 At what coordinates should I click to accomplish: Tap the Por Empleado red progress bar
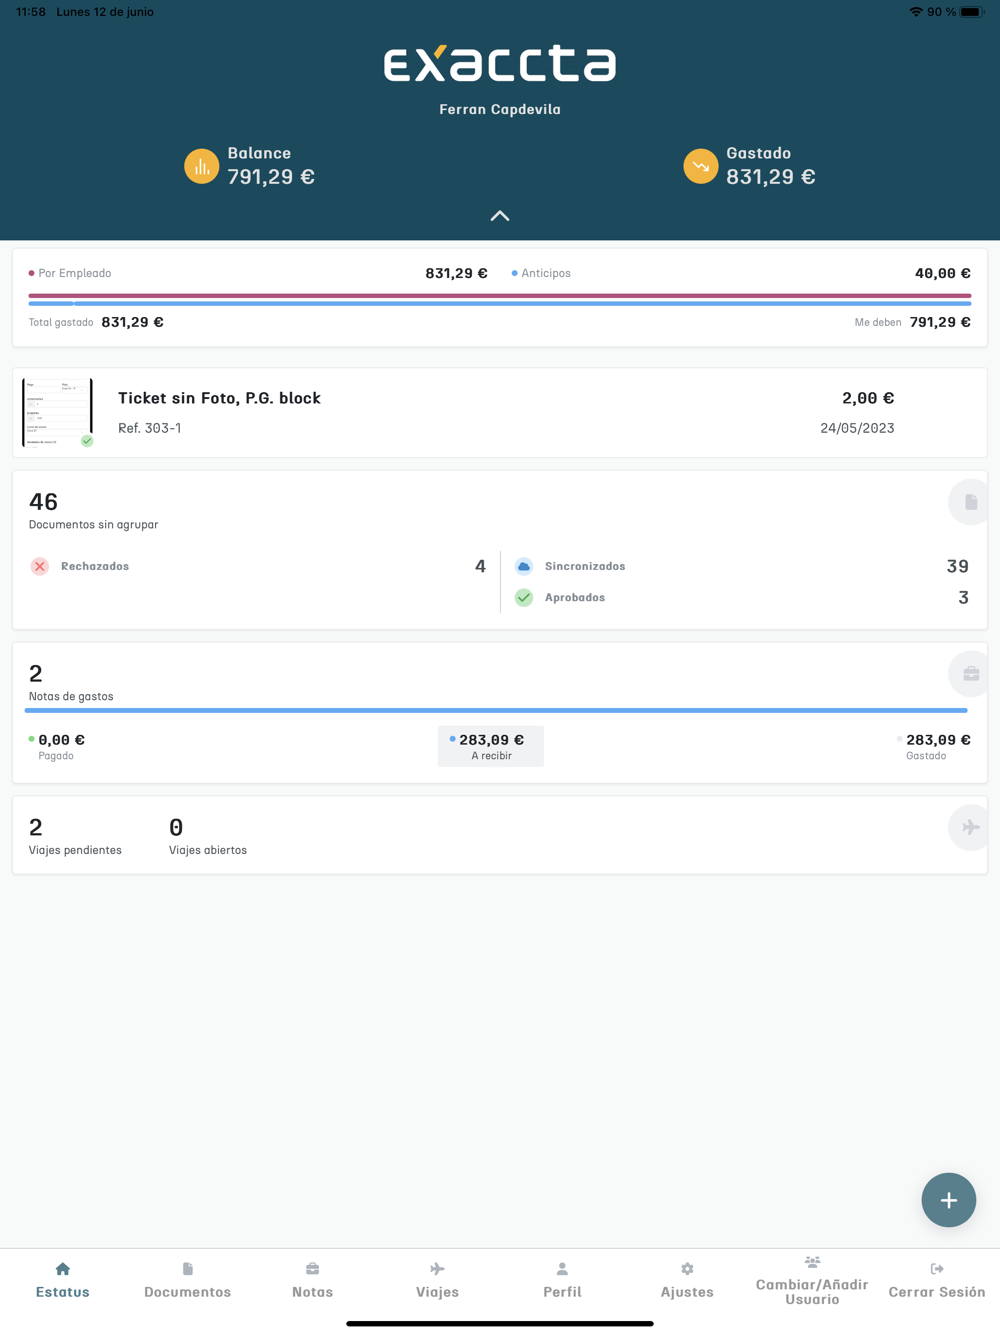click(500, 296)
